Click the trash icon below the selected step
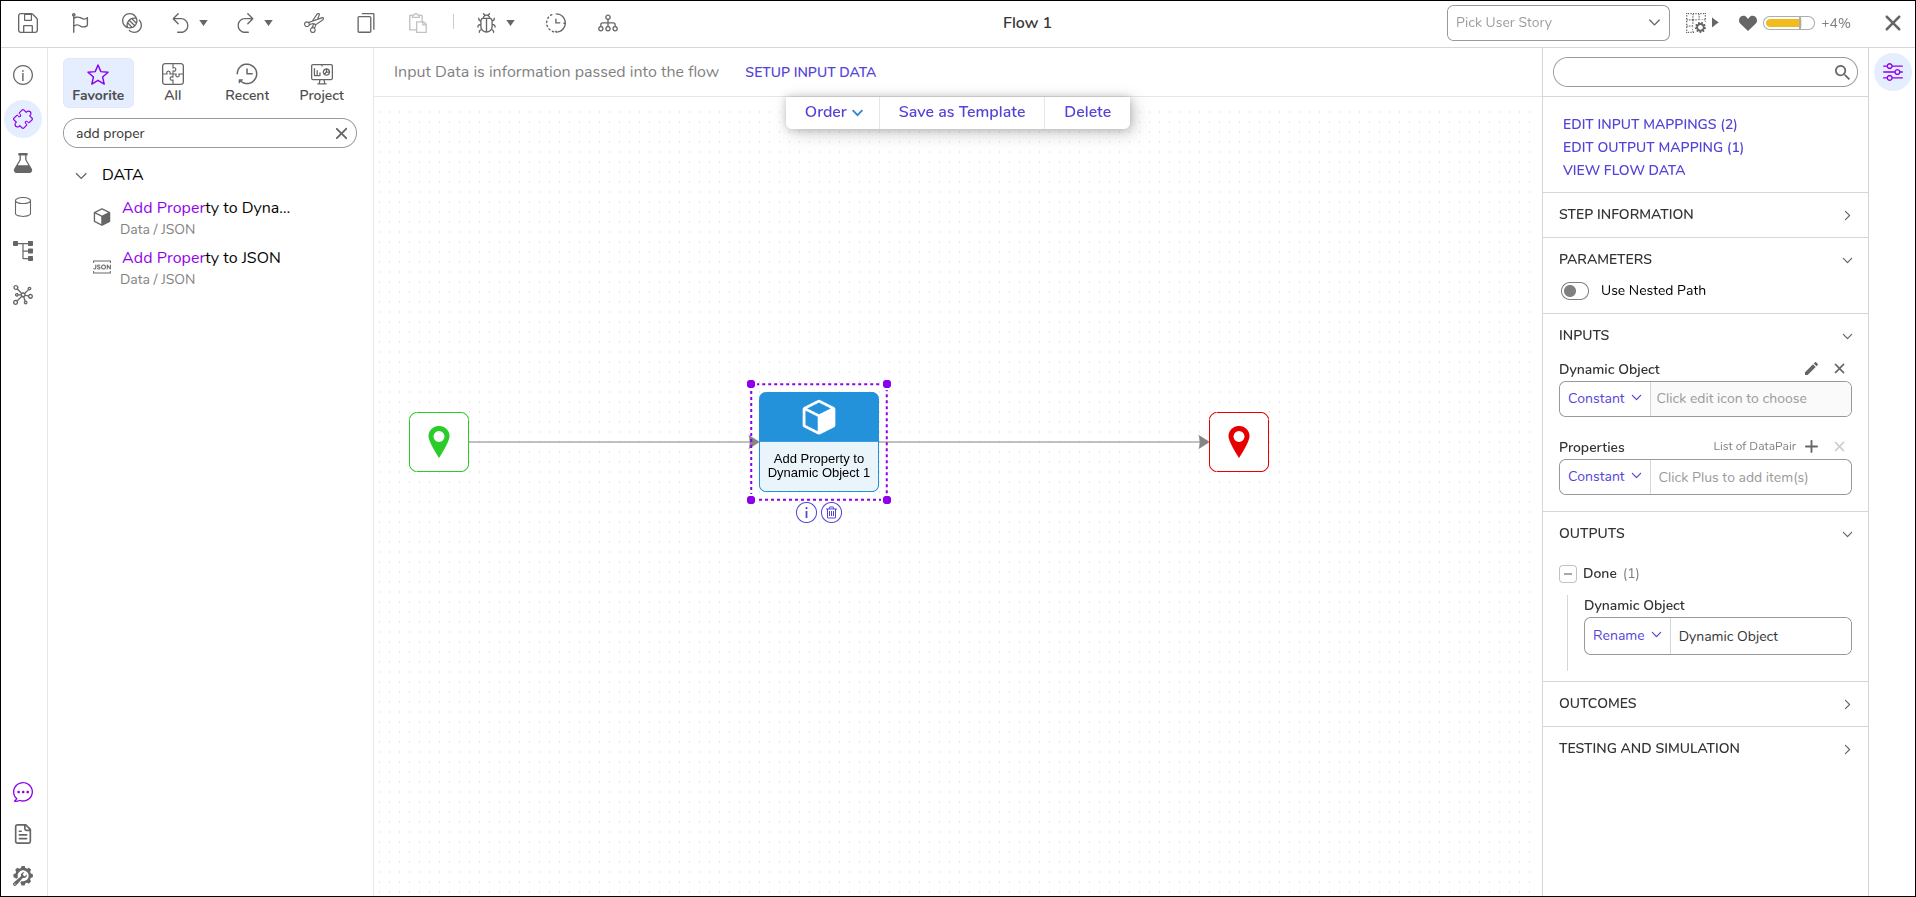1916x897 pixels. (832, 513)
